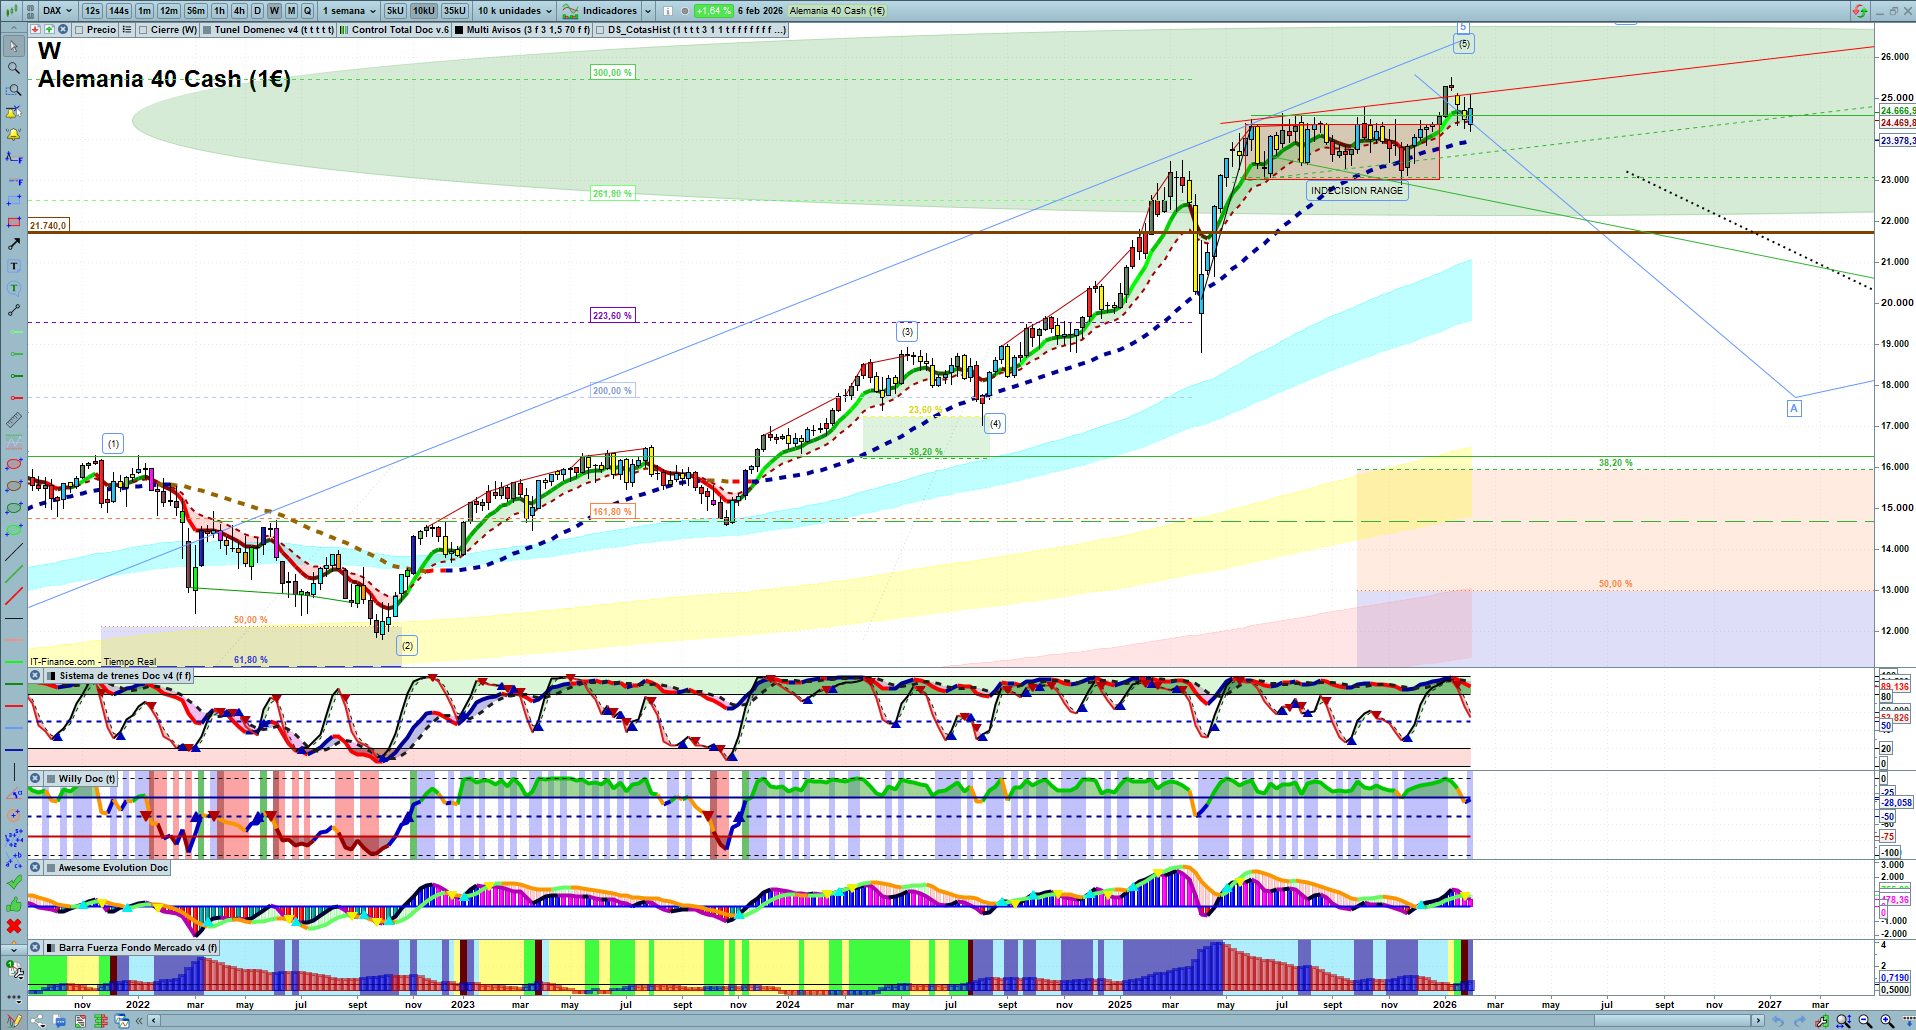Click the red down-arrow icon in indicator bar
Viewport: 1916px width, 1030px height.
pyautogui.click(x=35, y=30)
